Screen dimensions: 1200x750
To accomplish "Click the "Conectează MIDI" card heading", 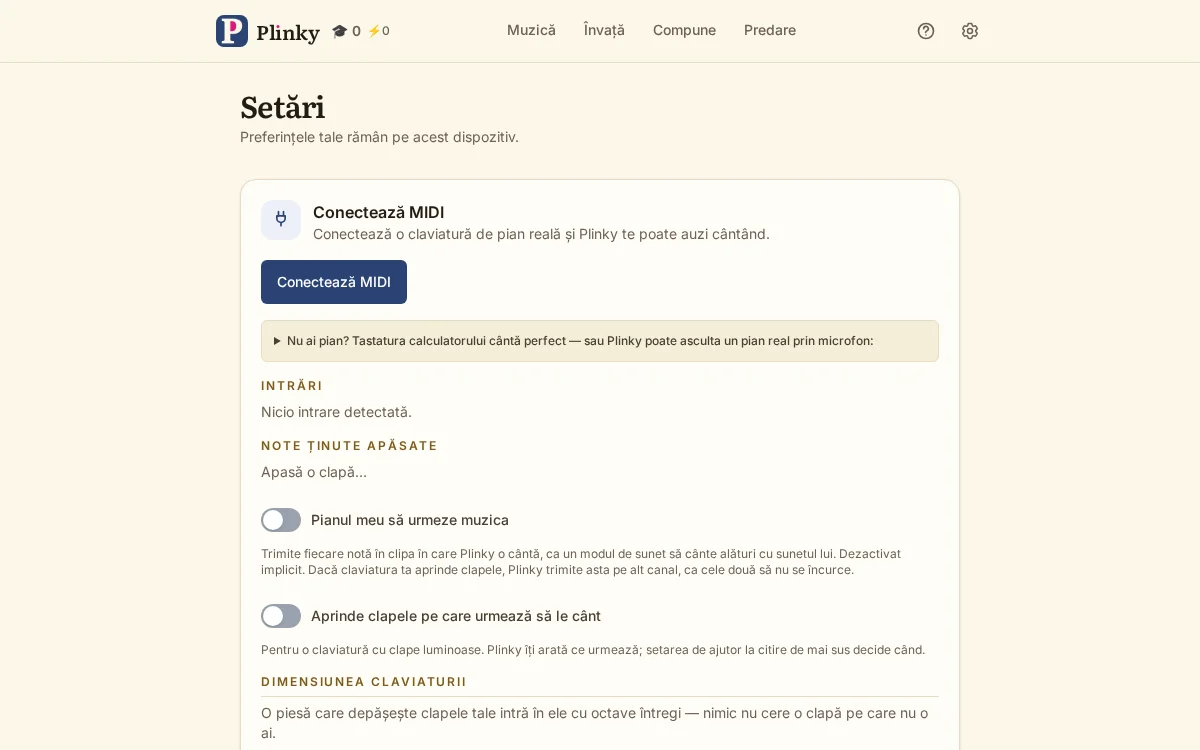I will 378,212.
